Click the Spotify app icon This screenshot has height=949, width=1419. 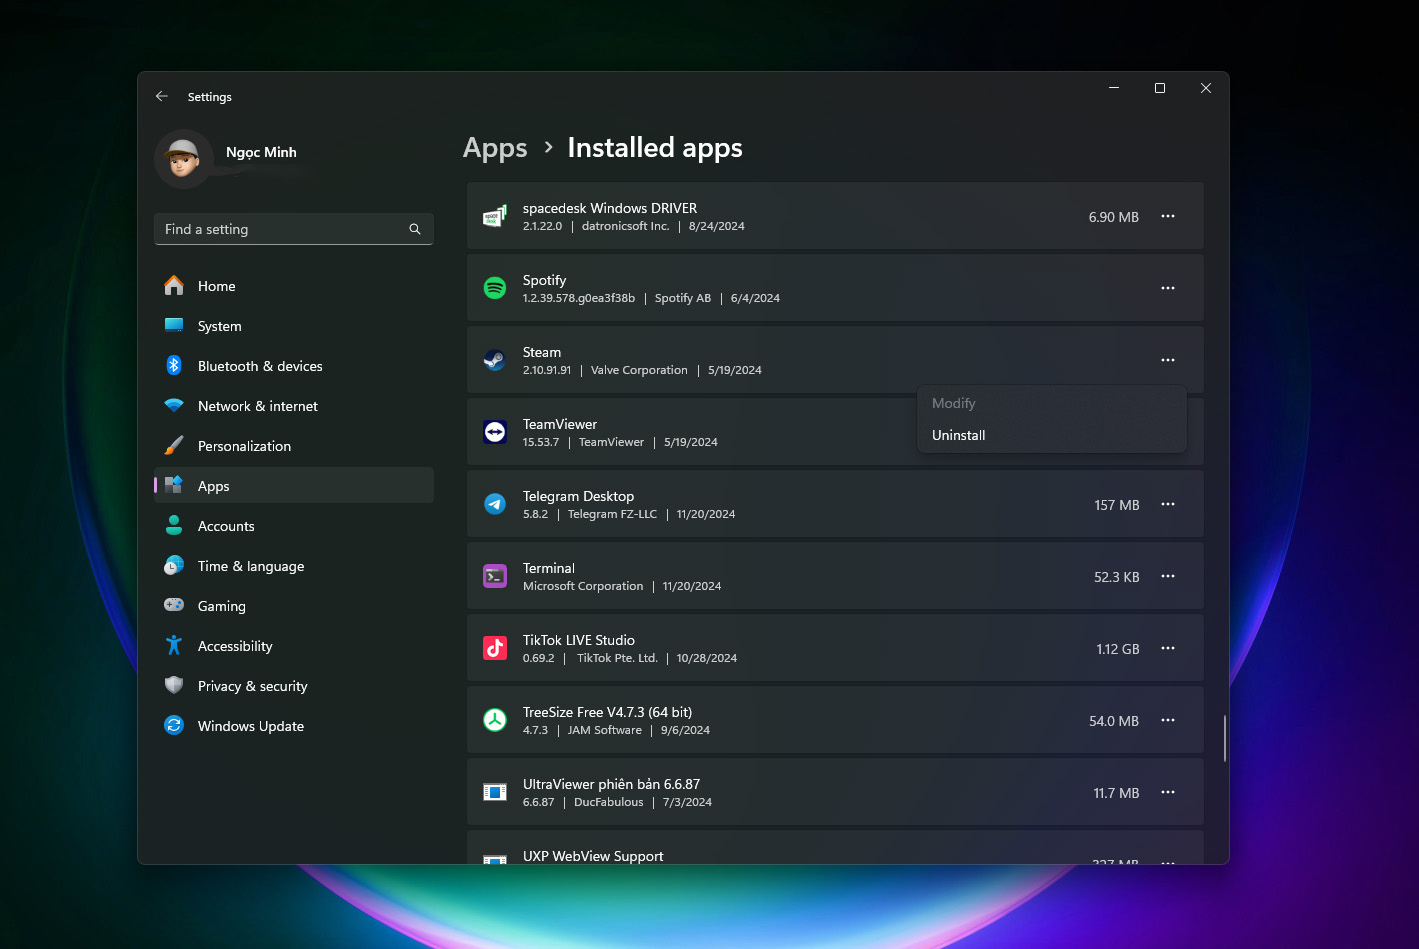tap(495, 288)
